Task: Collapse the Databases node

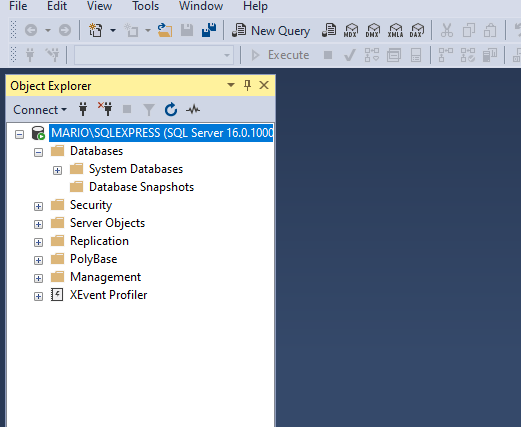Action: coord(38,153)
